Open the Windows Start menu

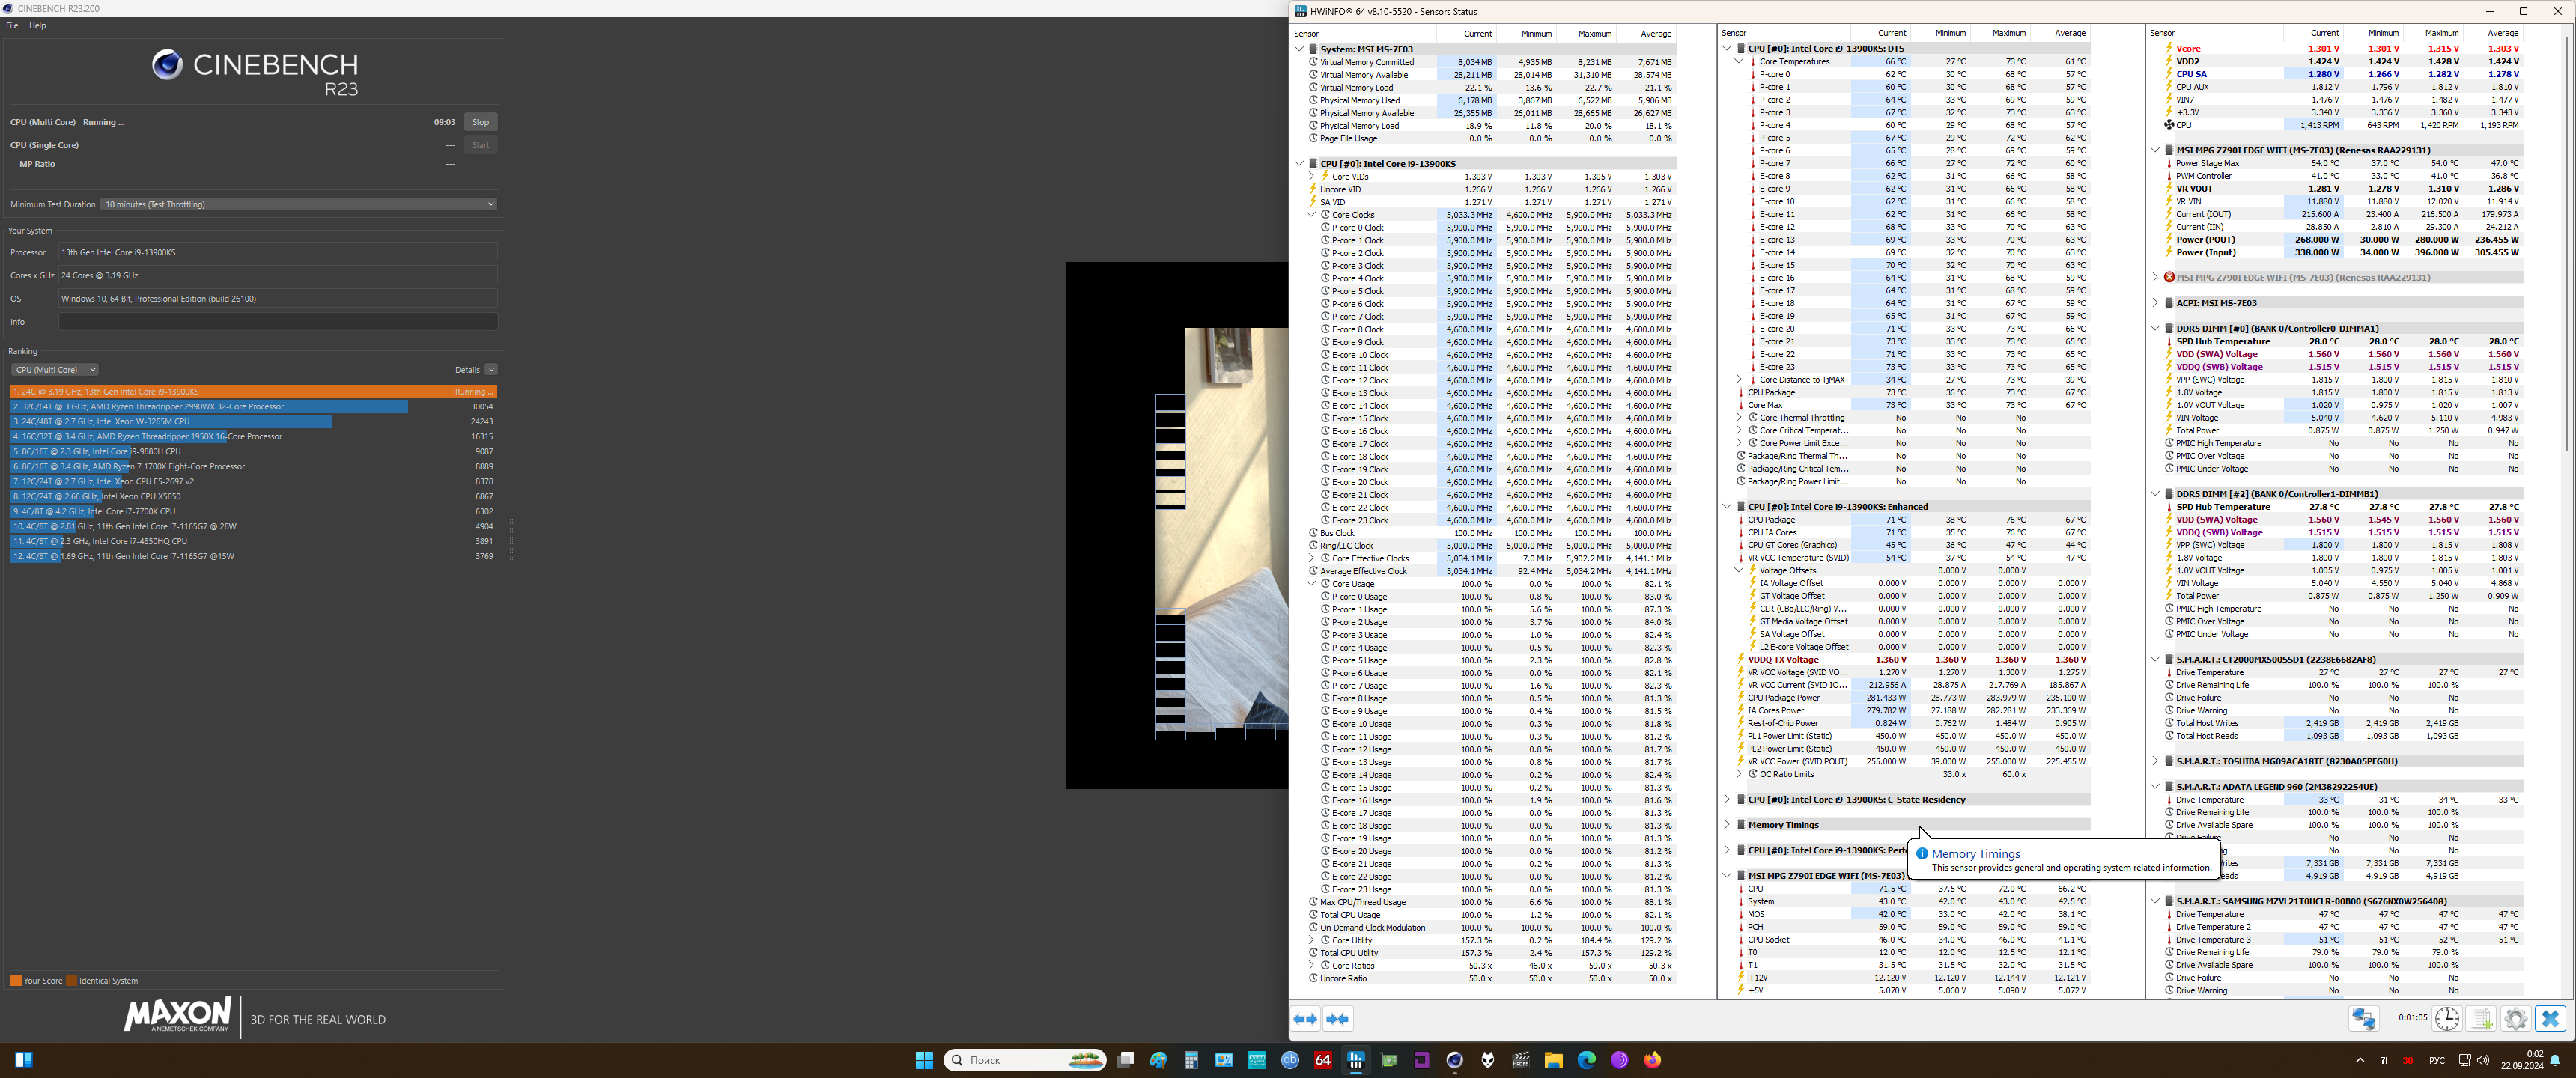coord(923,1060)
